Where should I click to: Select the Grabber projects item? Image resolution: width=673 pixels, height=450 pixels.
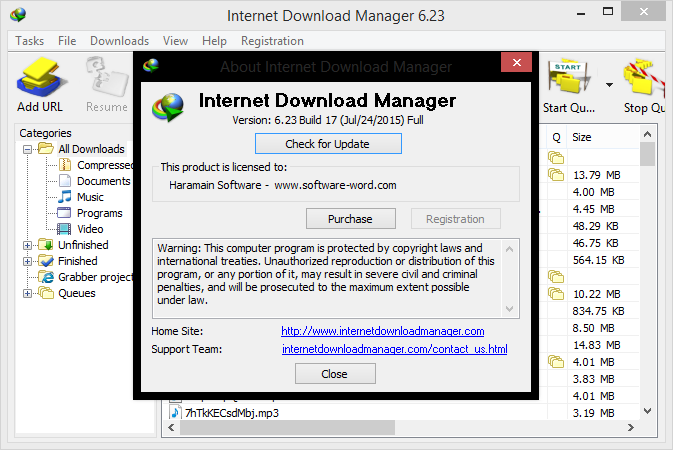click(x=95, y=277)
